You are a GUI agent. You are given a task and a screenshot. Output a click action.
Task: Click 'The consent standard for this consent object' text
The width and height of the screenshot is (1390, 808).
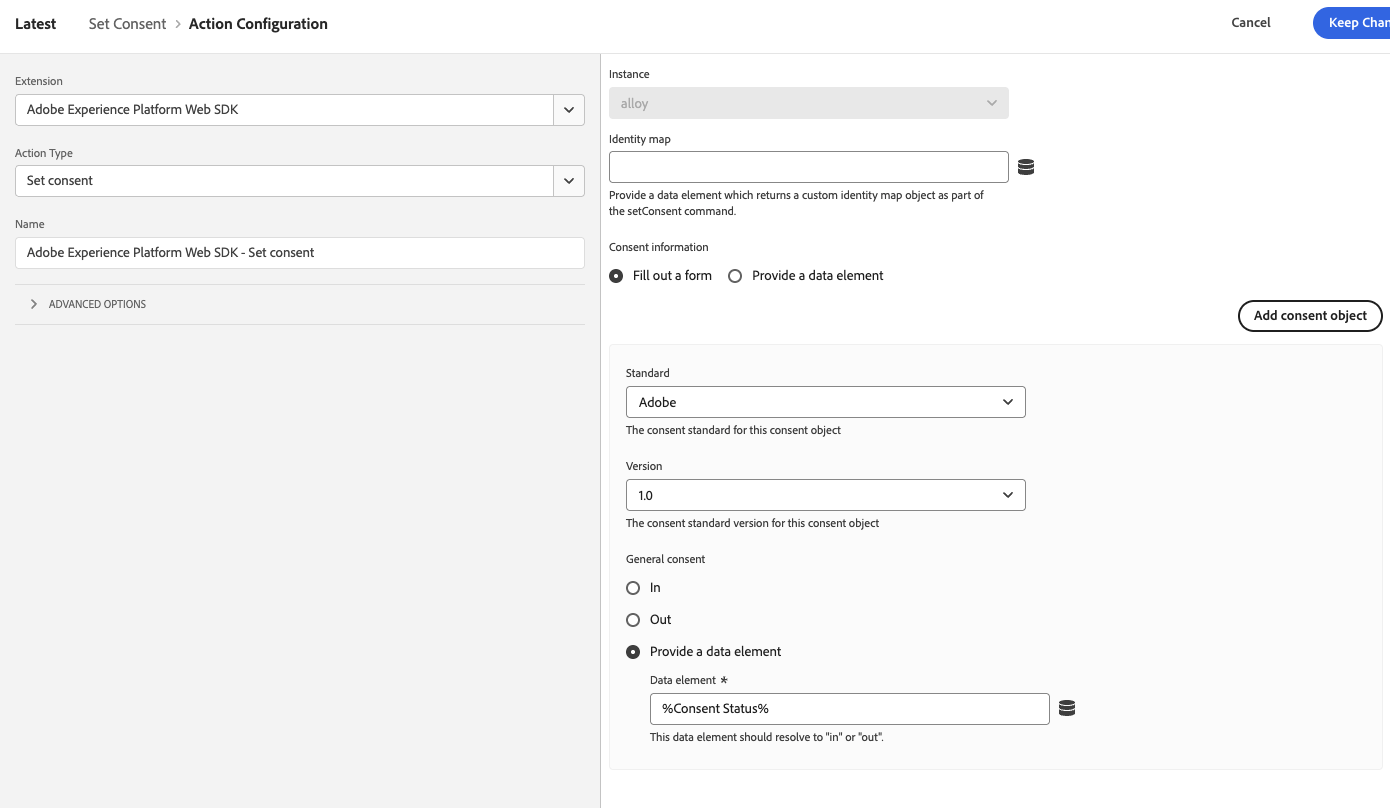point(733,430)
